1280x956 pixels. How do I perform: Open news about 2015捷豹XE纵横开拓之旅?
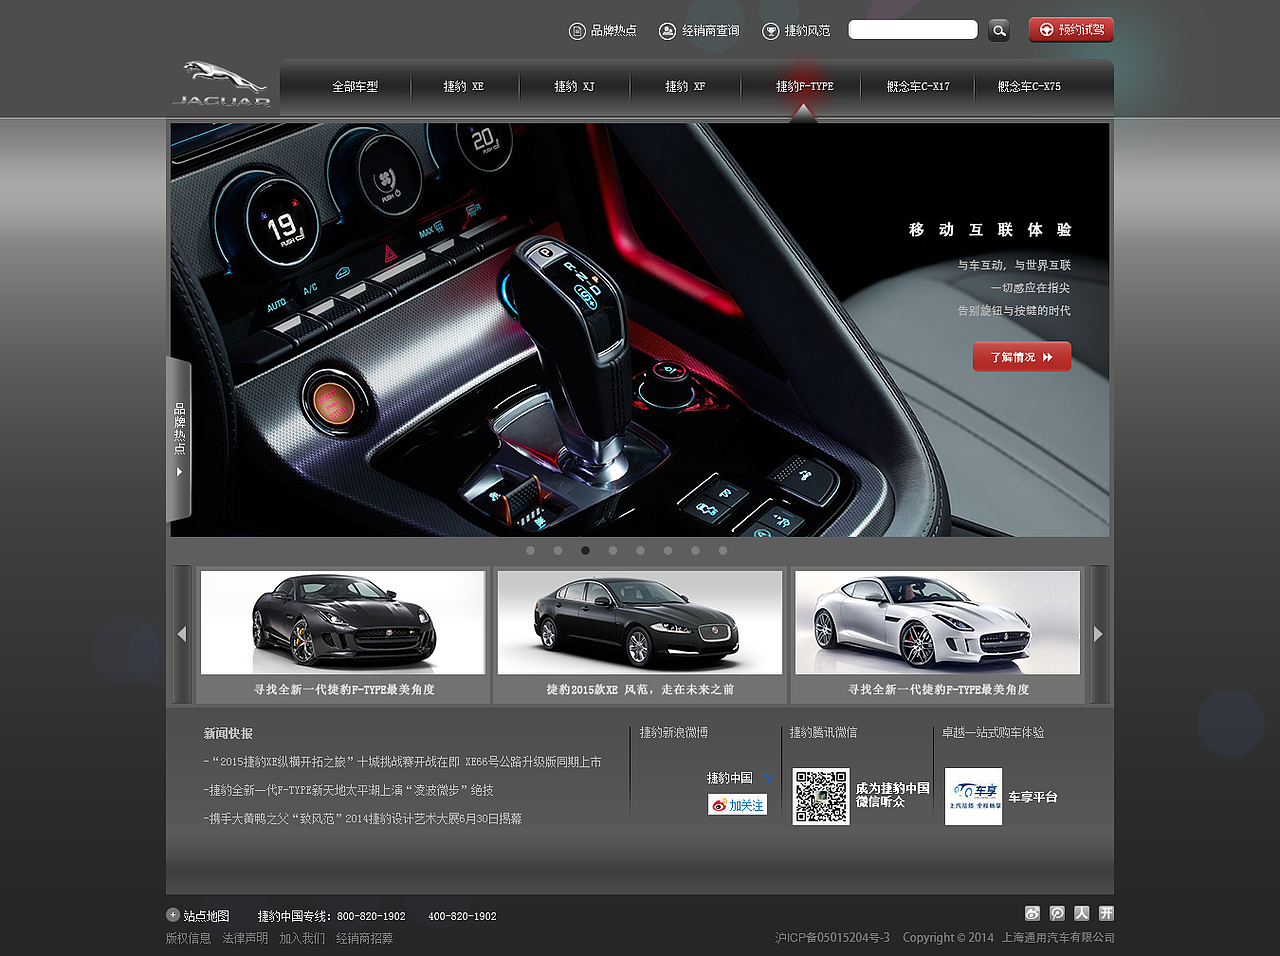403,762
